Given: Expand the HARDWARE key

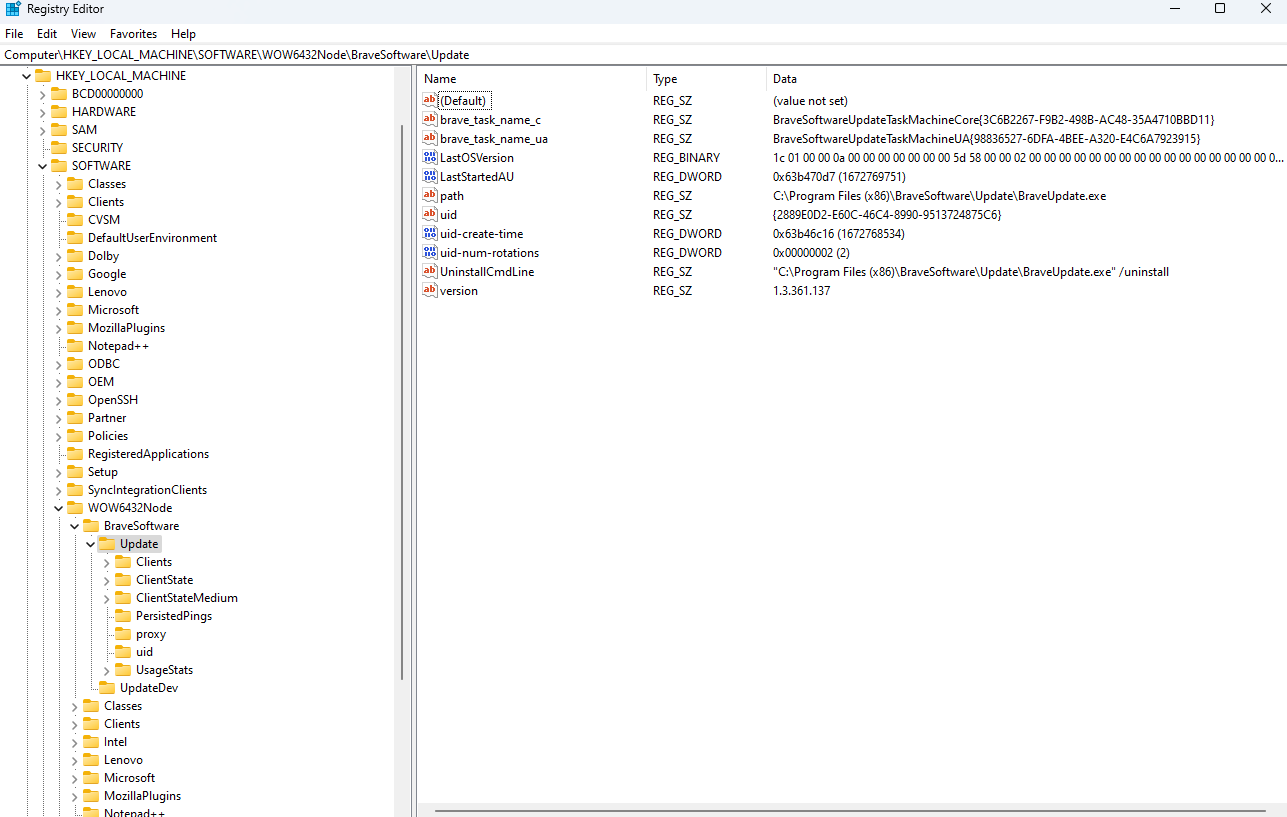Looking at the screenshot, I should point(42,112).
